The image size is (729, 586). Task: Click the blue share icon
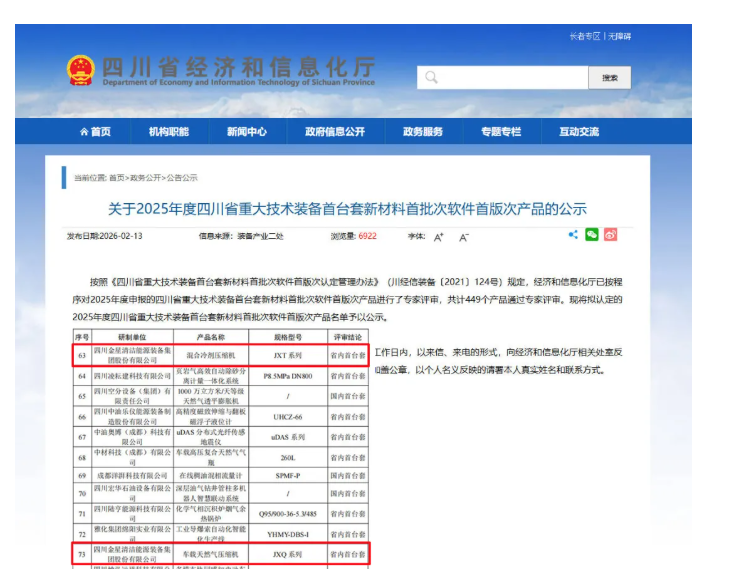tap(573, 234)
